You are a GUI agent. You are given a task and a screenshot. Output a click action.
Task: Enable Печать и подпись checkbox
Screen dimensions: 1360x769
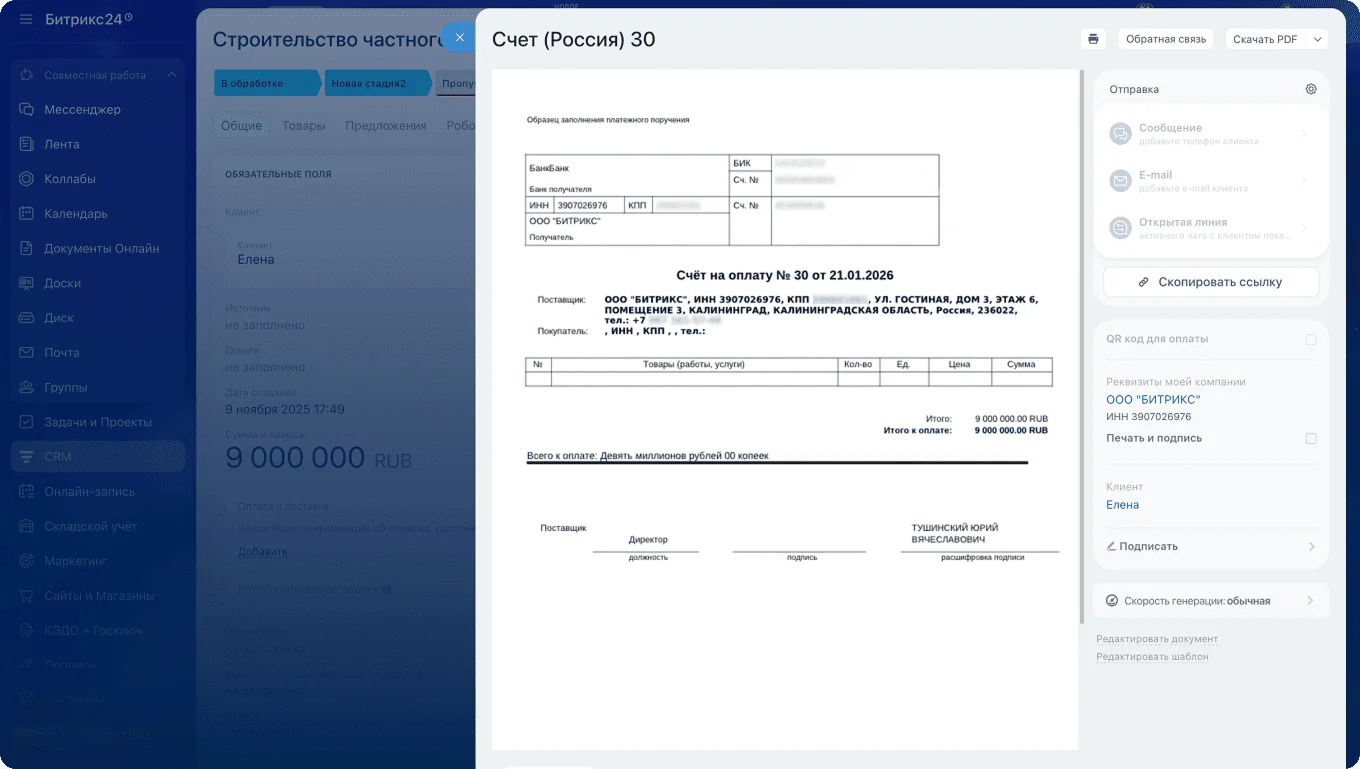[1311, 439]
